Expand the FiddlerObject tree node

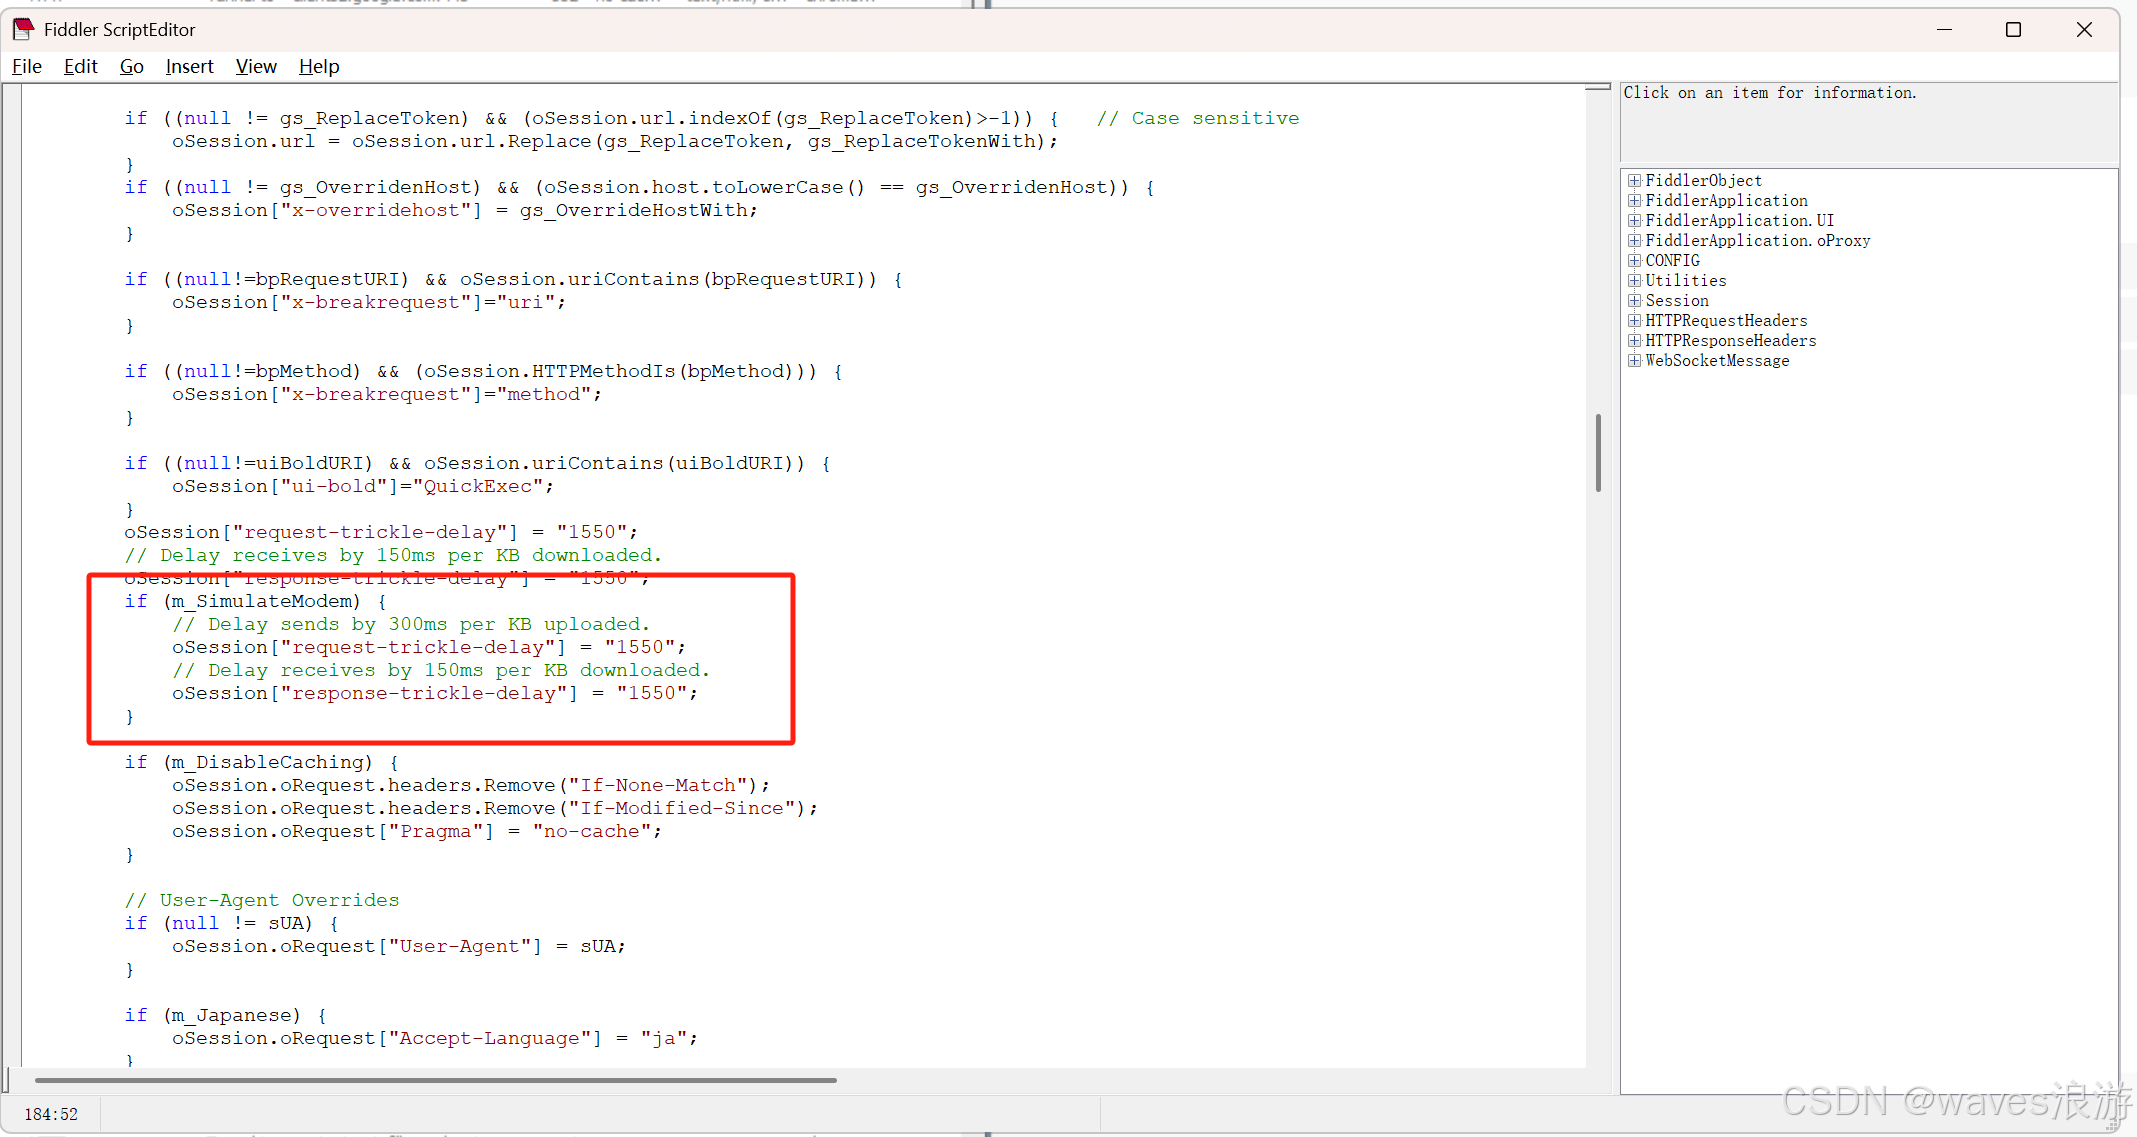point(1634,181)
